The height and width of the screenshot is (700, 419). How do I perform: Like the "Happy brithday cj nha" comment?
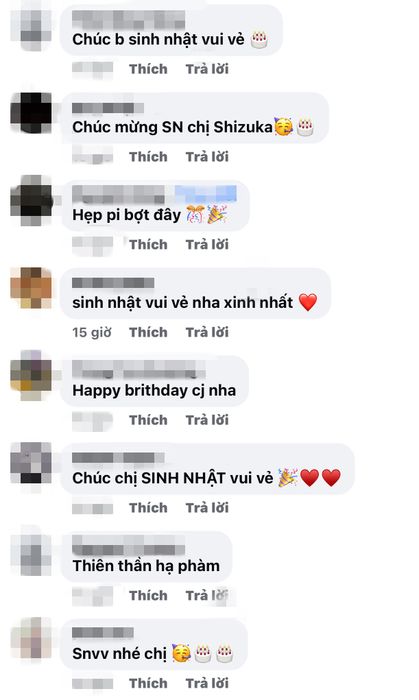[148, 420]
